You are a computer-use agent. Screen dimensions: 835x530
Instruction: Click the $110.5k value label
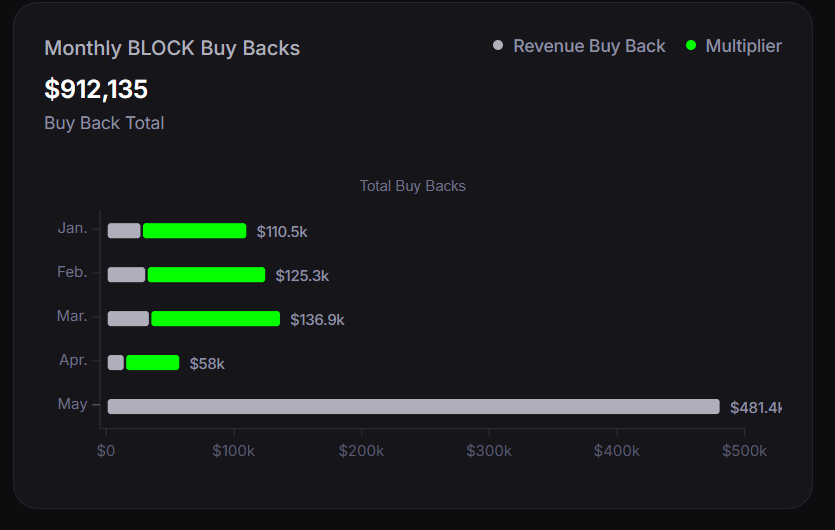coord(282,232)
